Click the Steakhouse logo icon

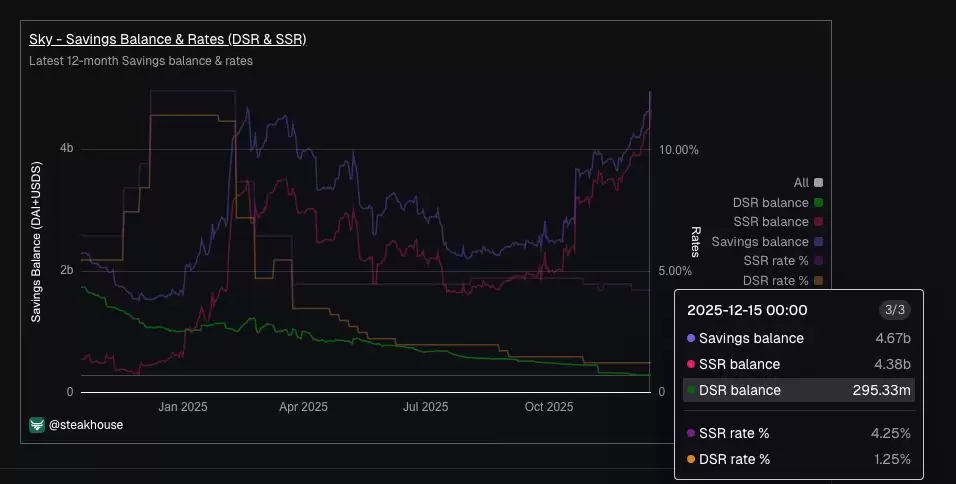(x=37, y=425)
